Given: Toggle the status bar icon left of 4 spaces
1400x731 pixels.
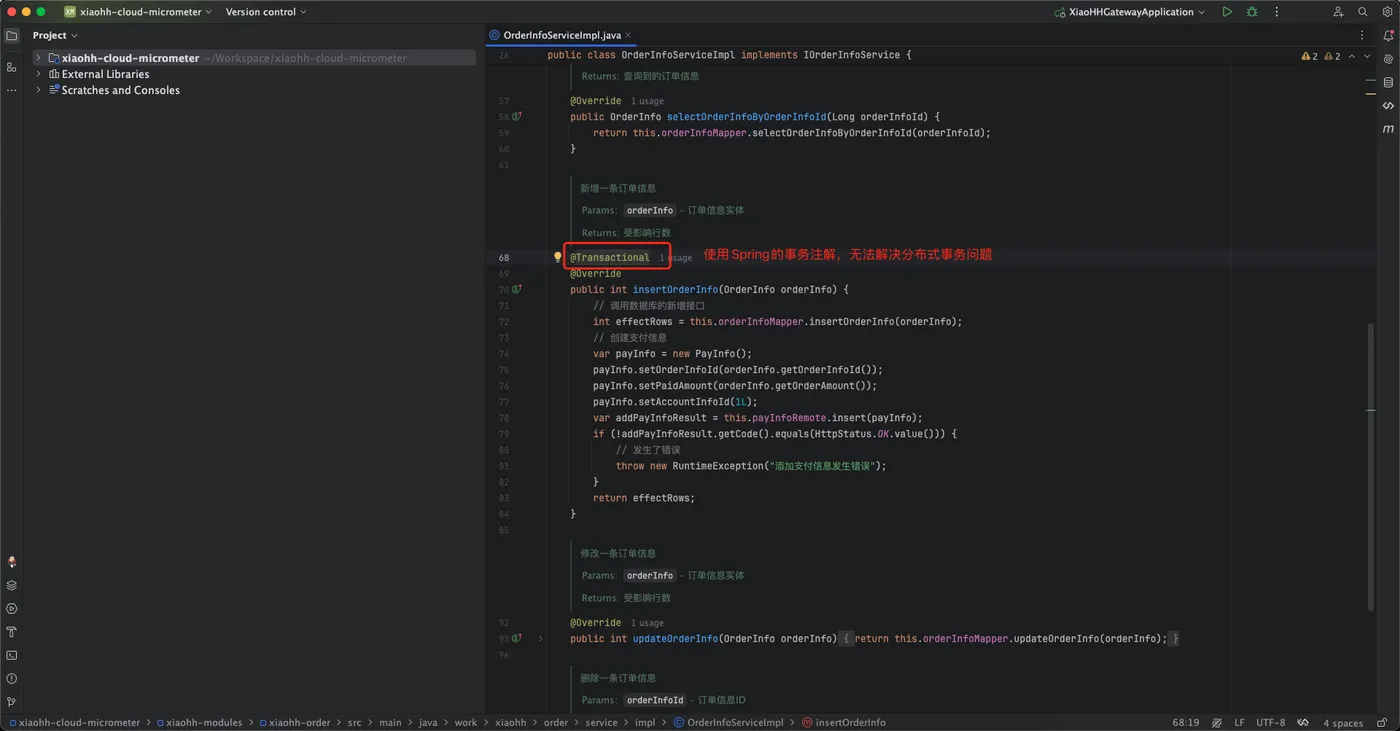Looking at the screenshot, I should [1303, 722].
